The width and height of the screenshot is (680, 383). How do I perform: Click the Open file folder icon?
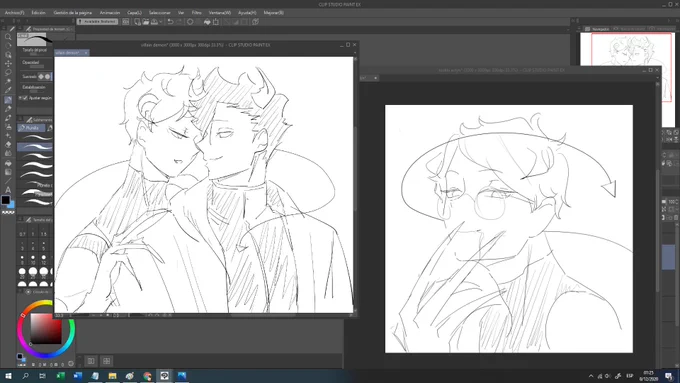coord(146,22)
